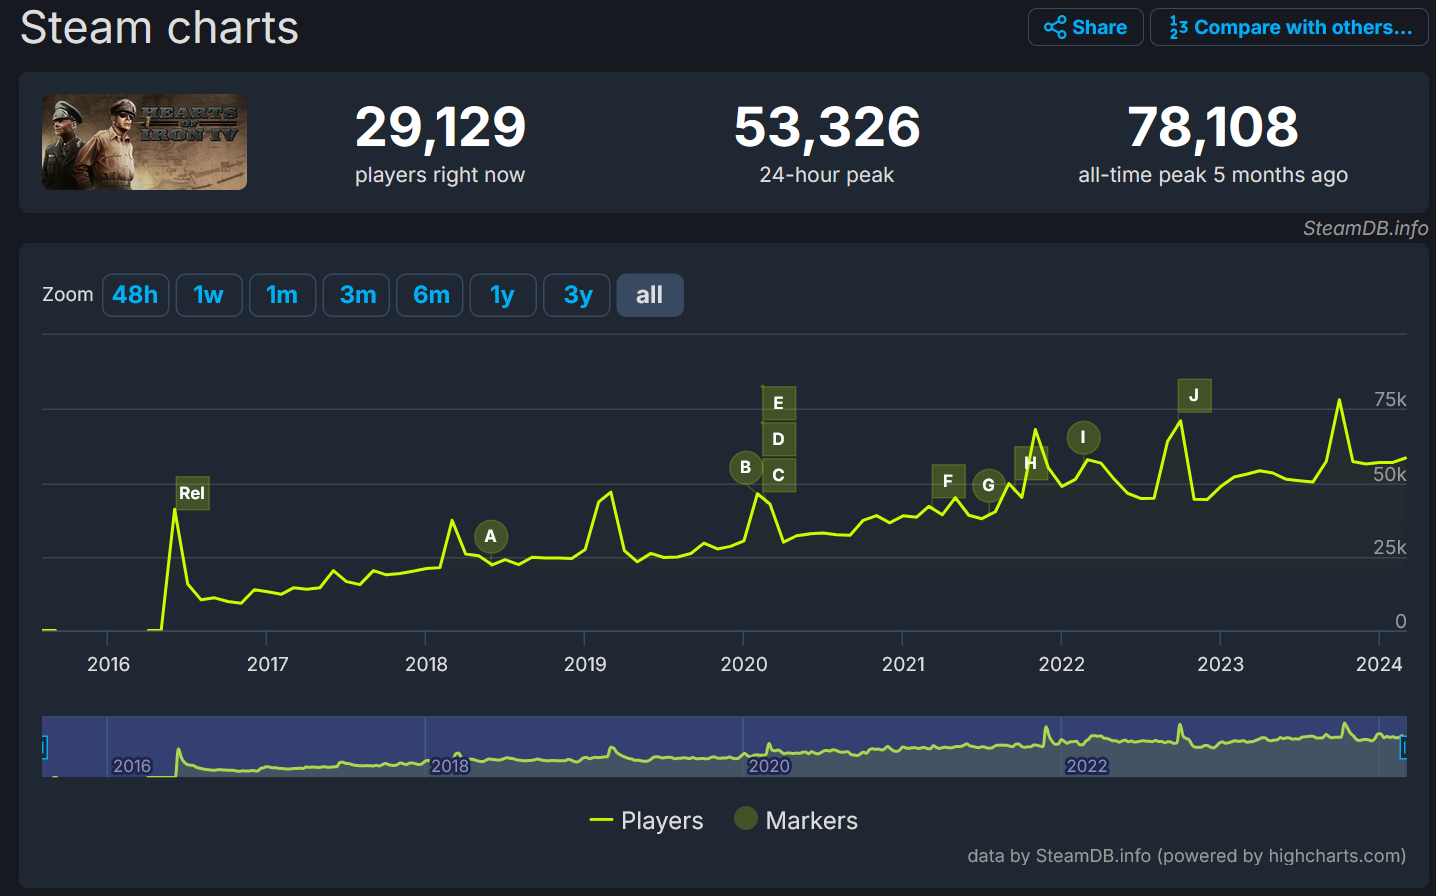Open SteamDB.info credit link

coord(1365,228)
